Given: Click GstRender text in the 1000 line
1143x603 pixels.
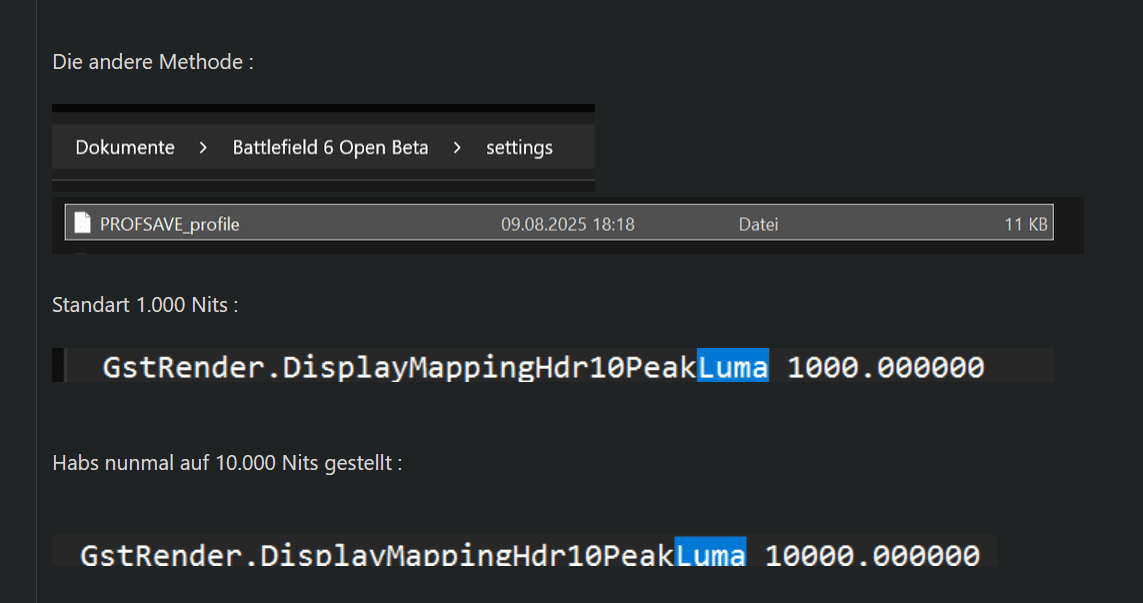Looking at the screenshot, I should pos(186,367).
